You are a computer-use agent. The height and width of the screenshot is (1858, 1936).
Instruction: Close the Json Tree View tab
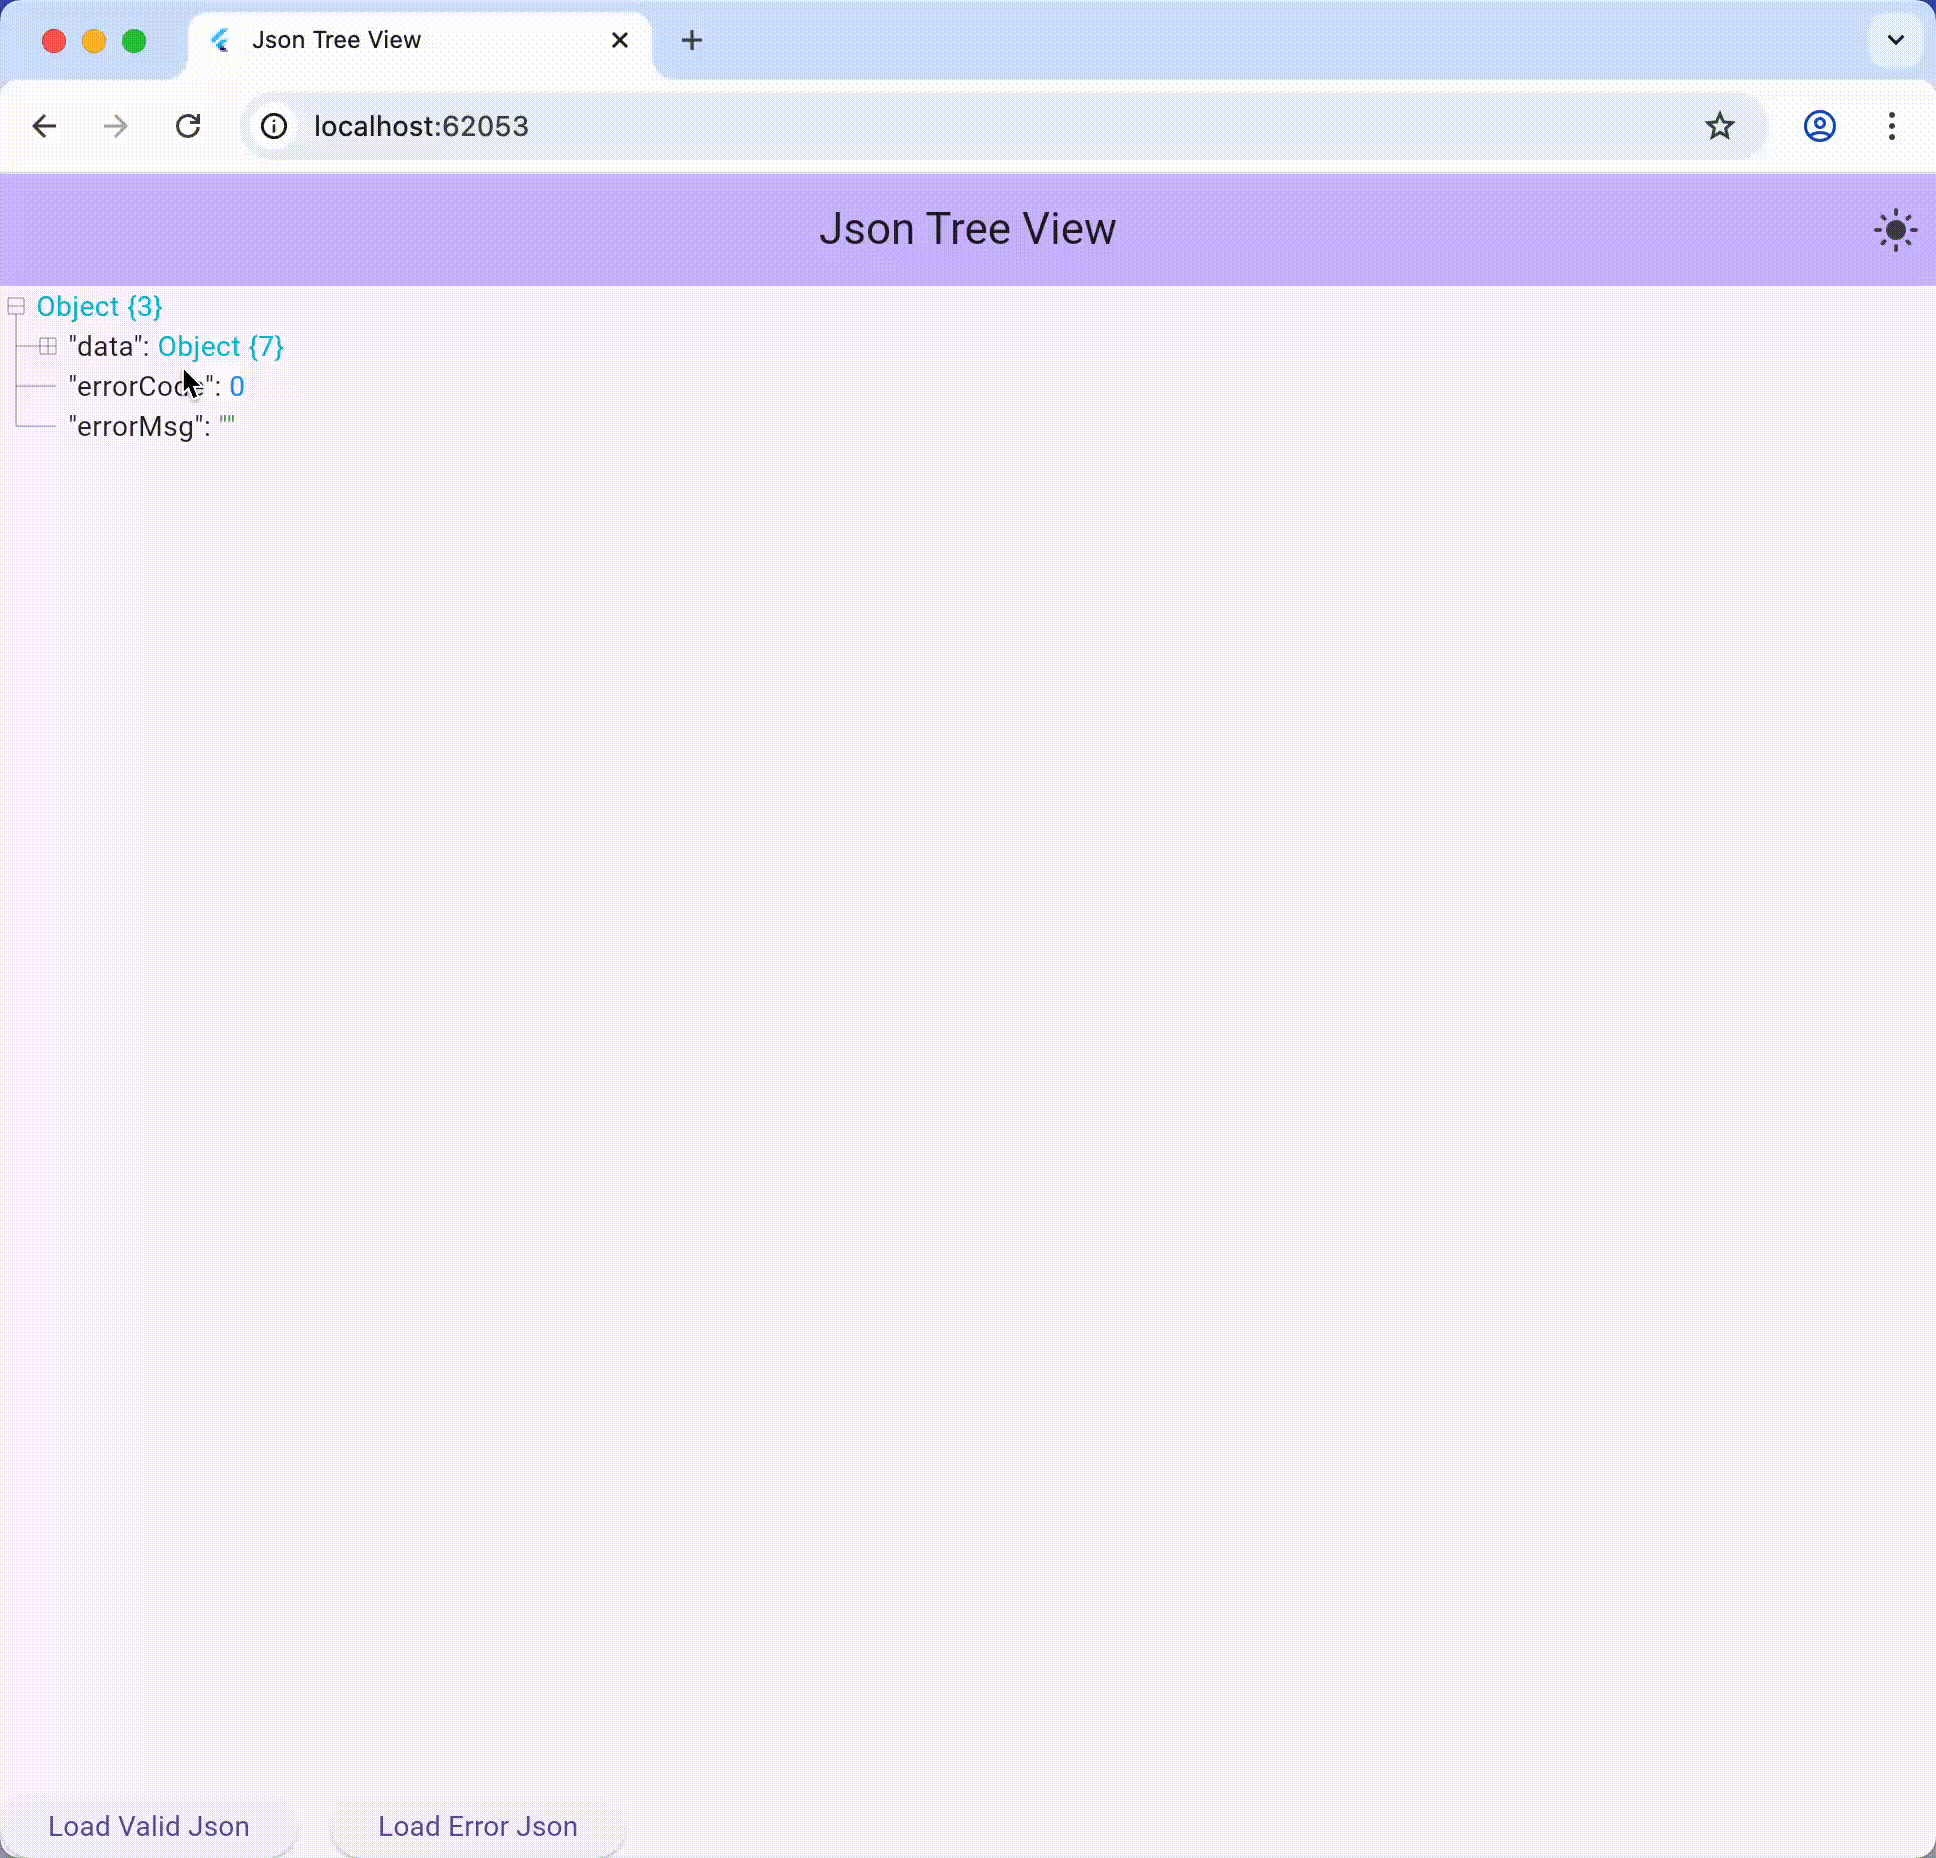(620, 40)
